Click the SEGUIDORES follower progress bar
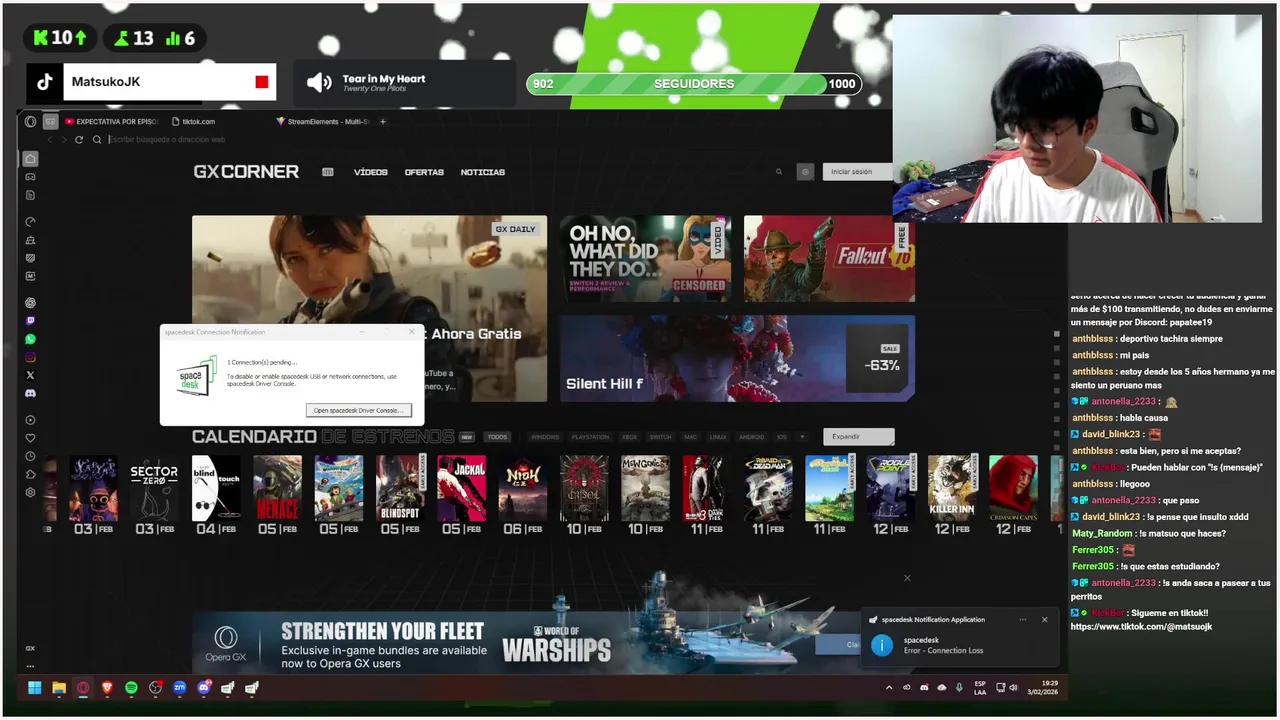 pyautogui.click(x=694, y=84)
